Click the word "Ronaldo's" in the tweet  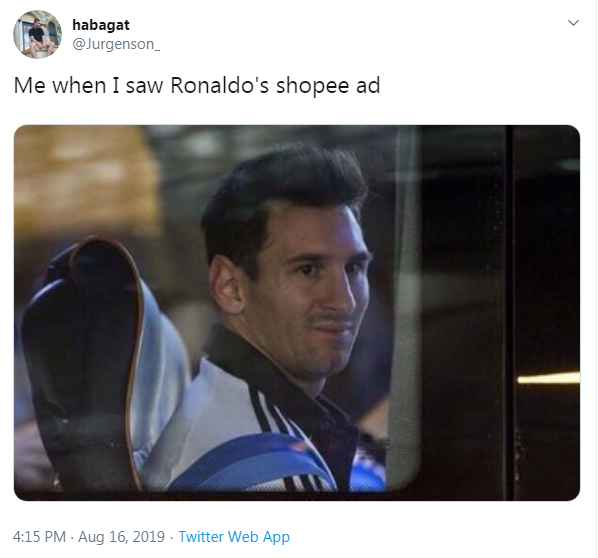220,85
